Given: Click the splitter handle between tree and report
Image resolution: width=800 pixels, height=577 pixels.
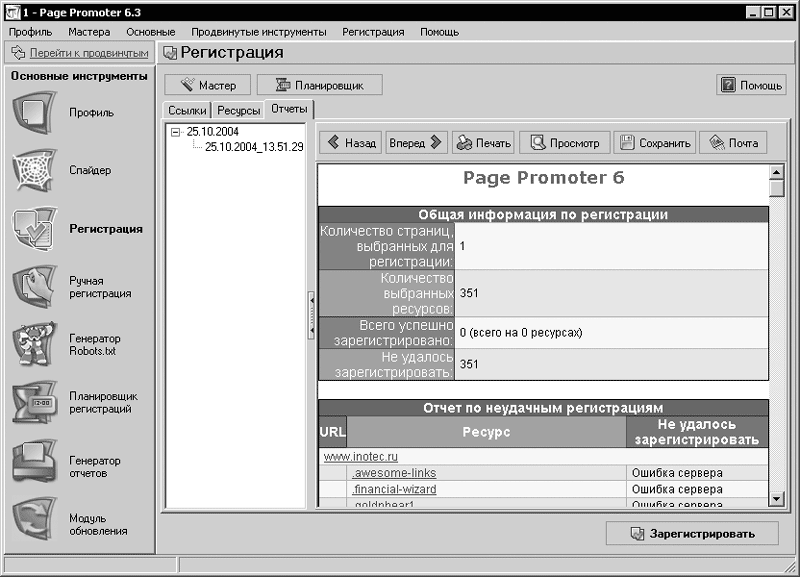Looking at the screenshot, I should [x=311, y=315].
